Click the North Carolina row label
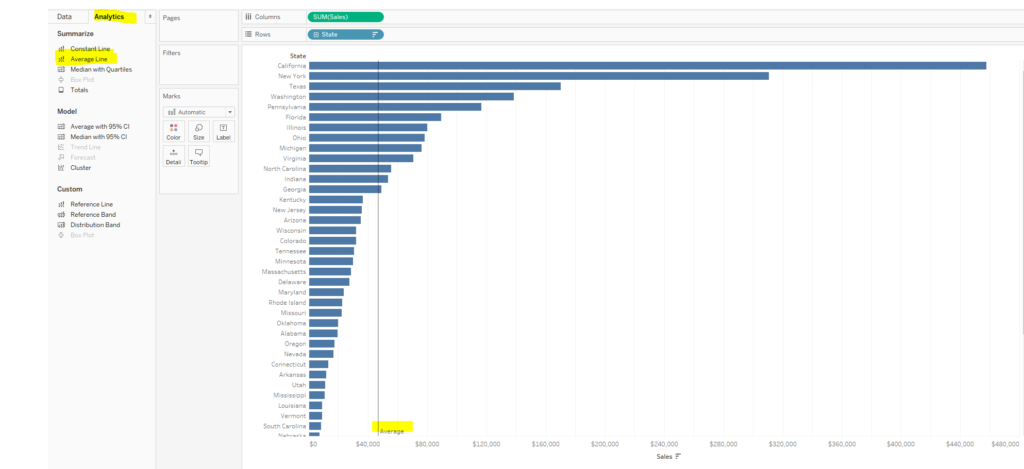Viewport: 1024px width, 469px height. 285,169
